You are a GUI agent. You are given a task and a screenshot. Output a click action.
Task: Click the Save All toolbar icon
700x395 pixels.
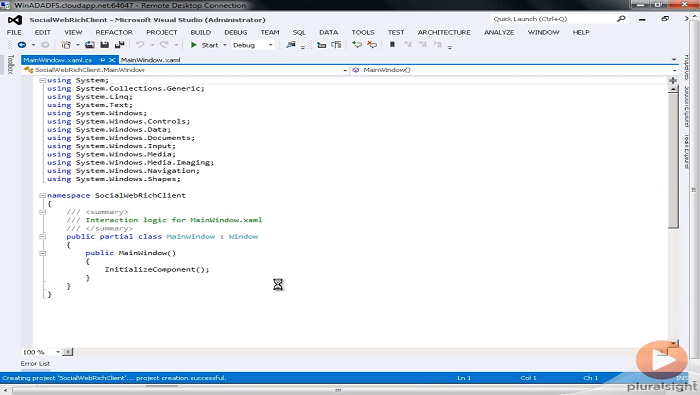(120, 45)
